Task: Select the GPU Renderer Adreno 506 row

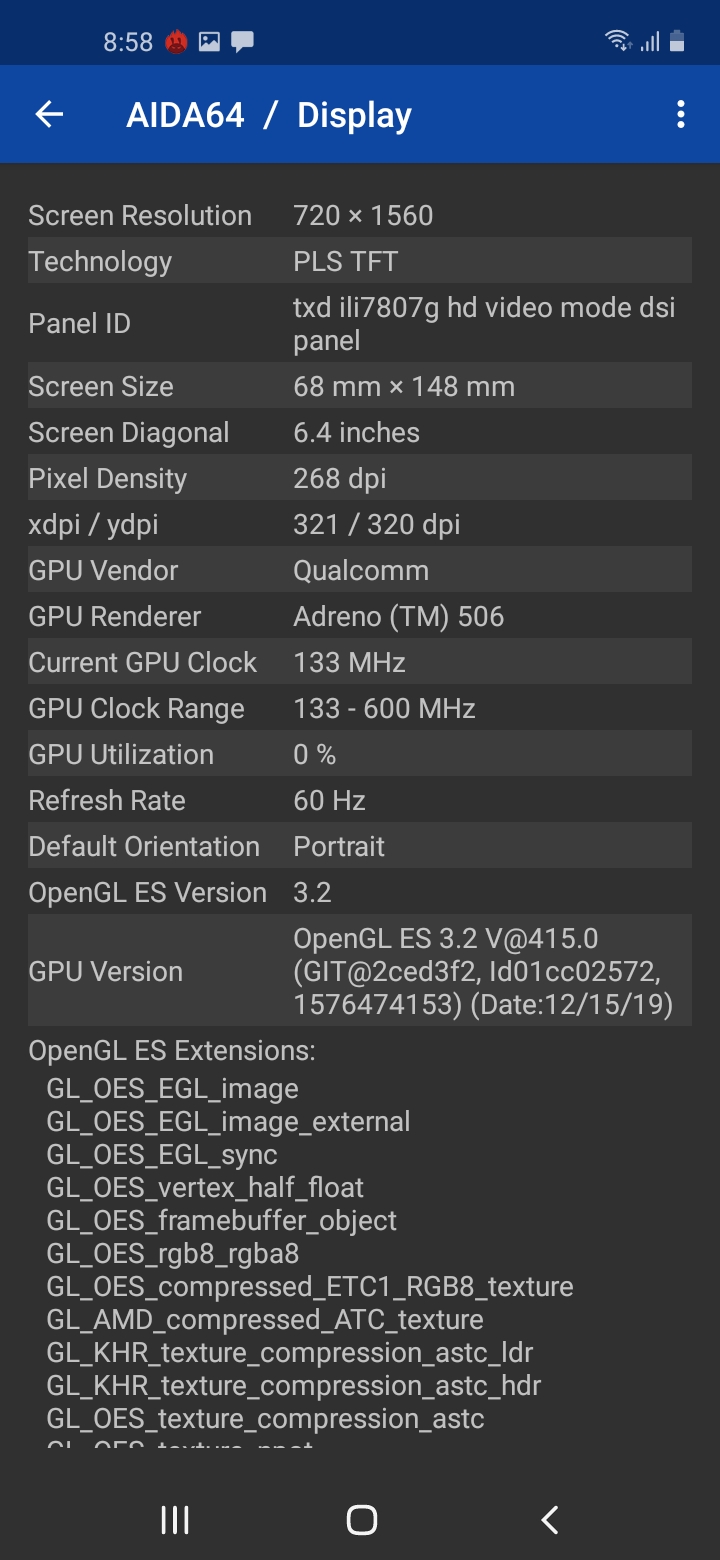Action: pyautogui.click(x=360, y=616)
